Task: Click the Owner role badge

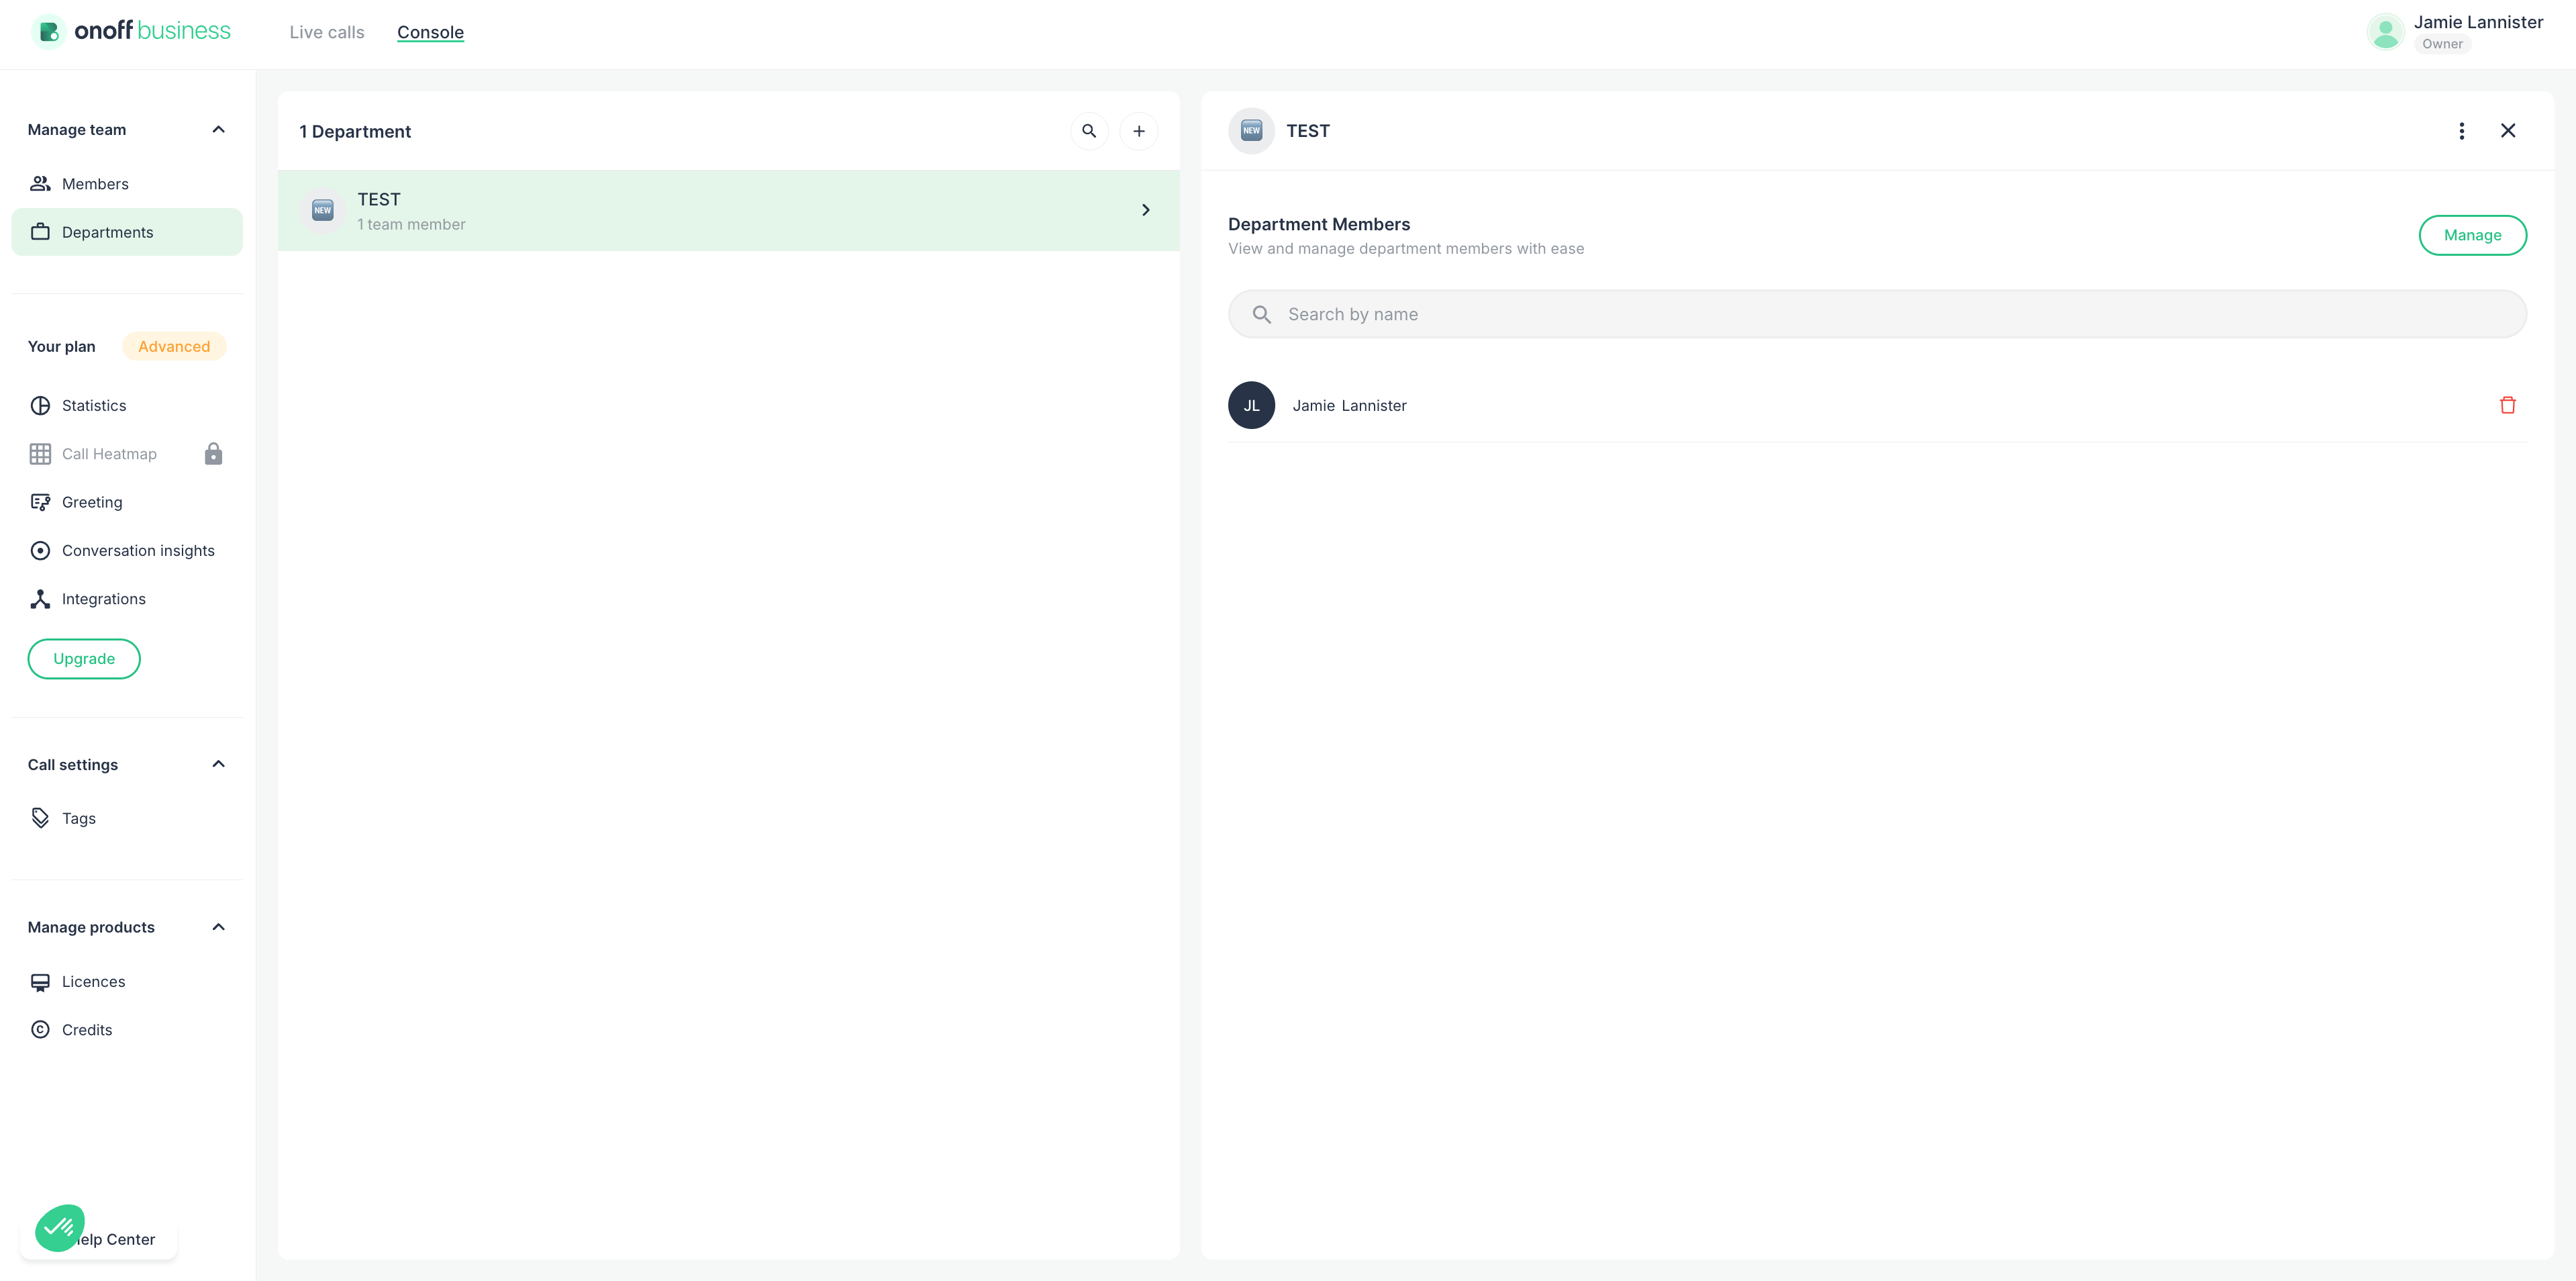Action: [2442, 44]
